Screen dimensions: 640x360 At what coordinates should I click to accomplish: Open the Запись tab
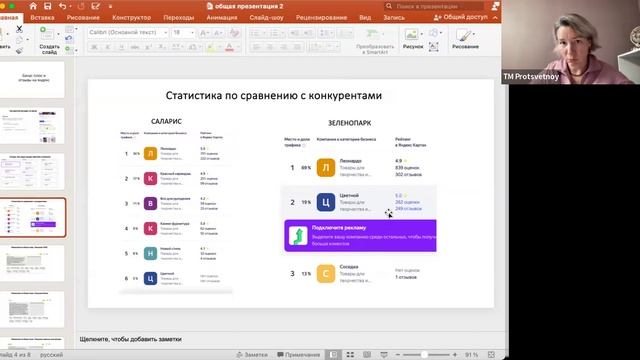coord(394,18)
